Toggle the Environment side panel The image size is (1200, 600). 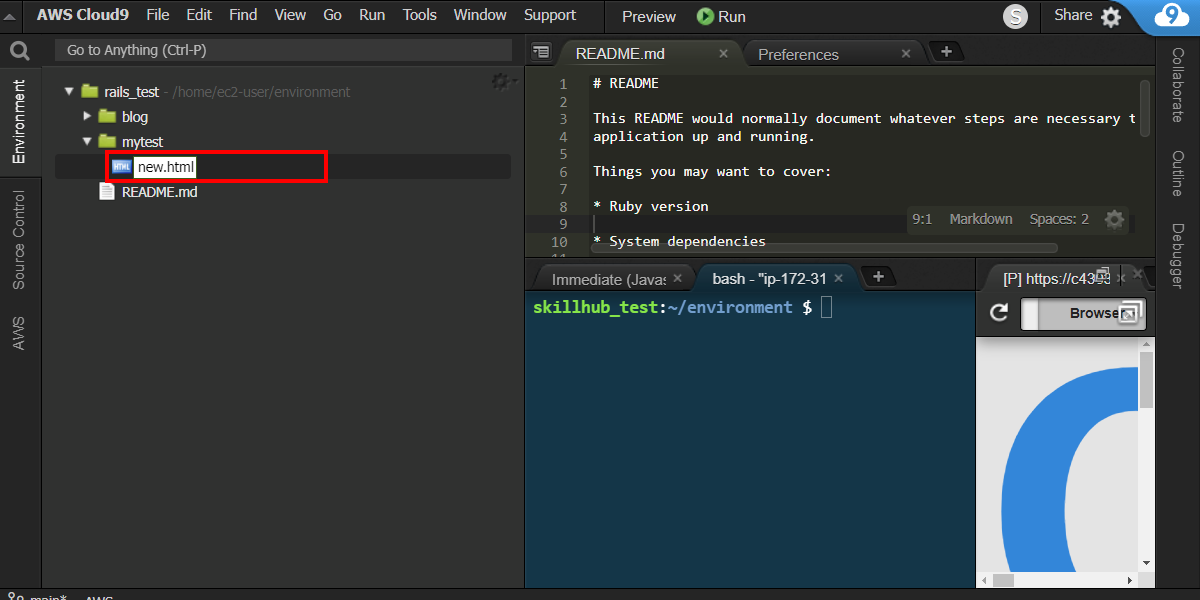coord(19,122)
